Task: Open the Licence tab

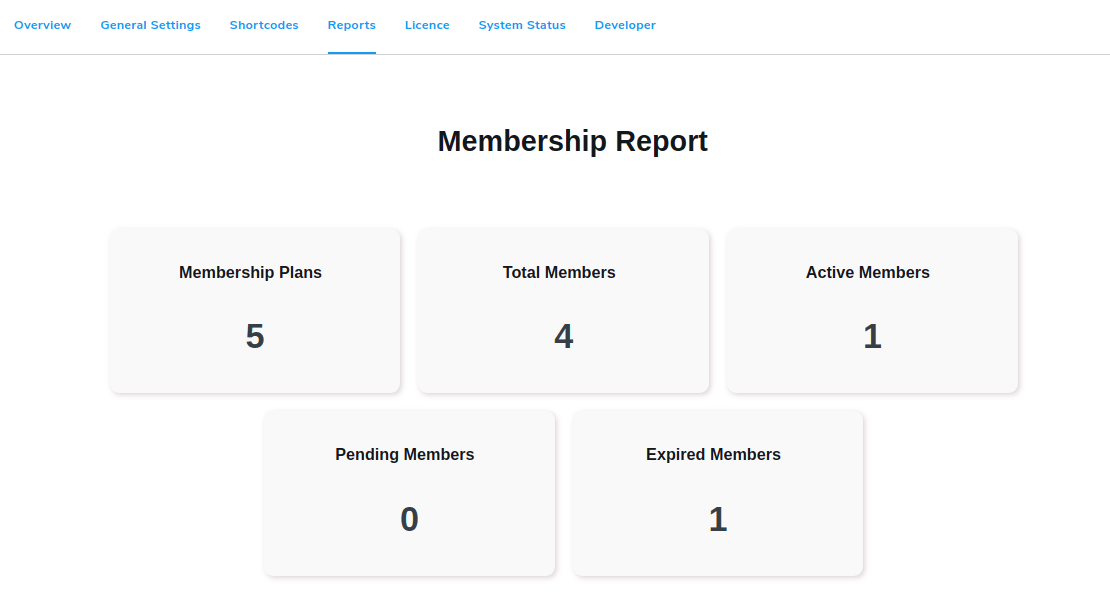Action: pos(427,24)
